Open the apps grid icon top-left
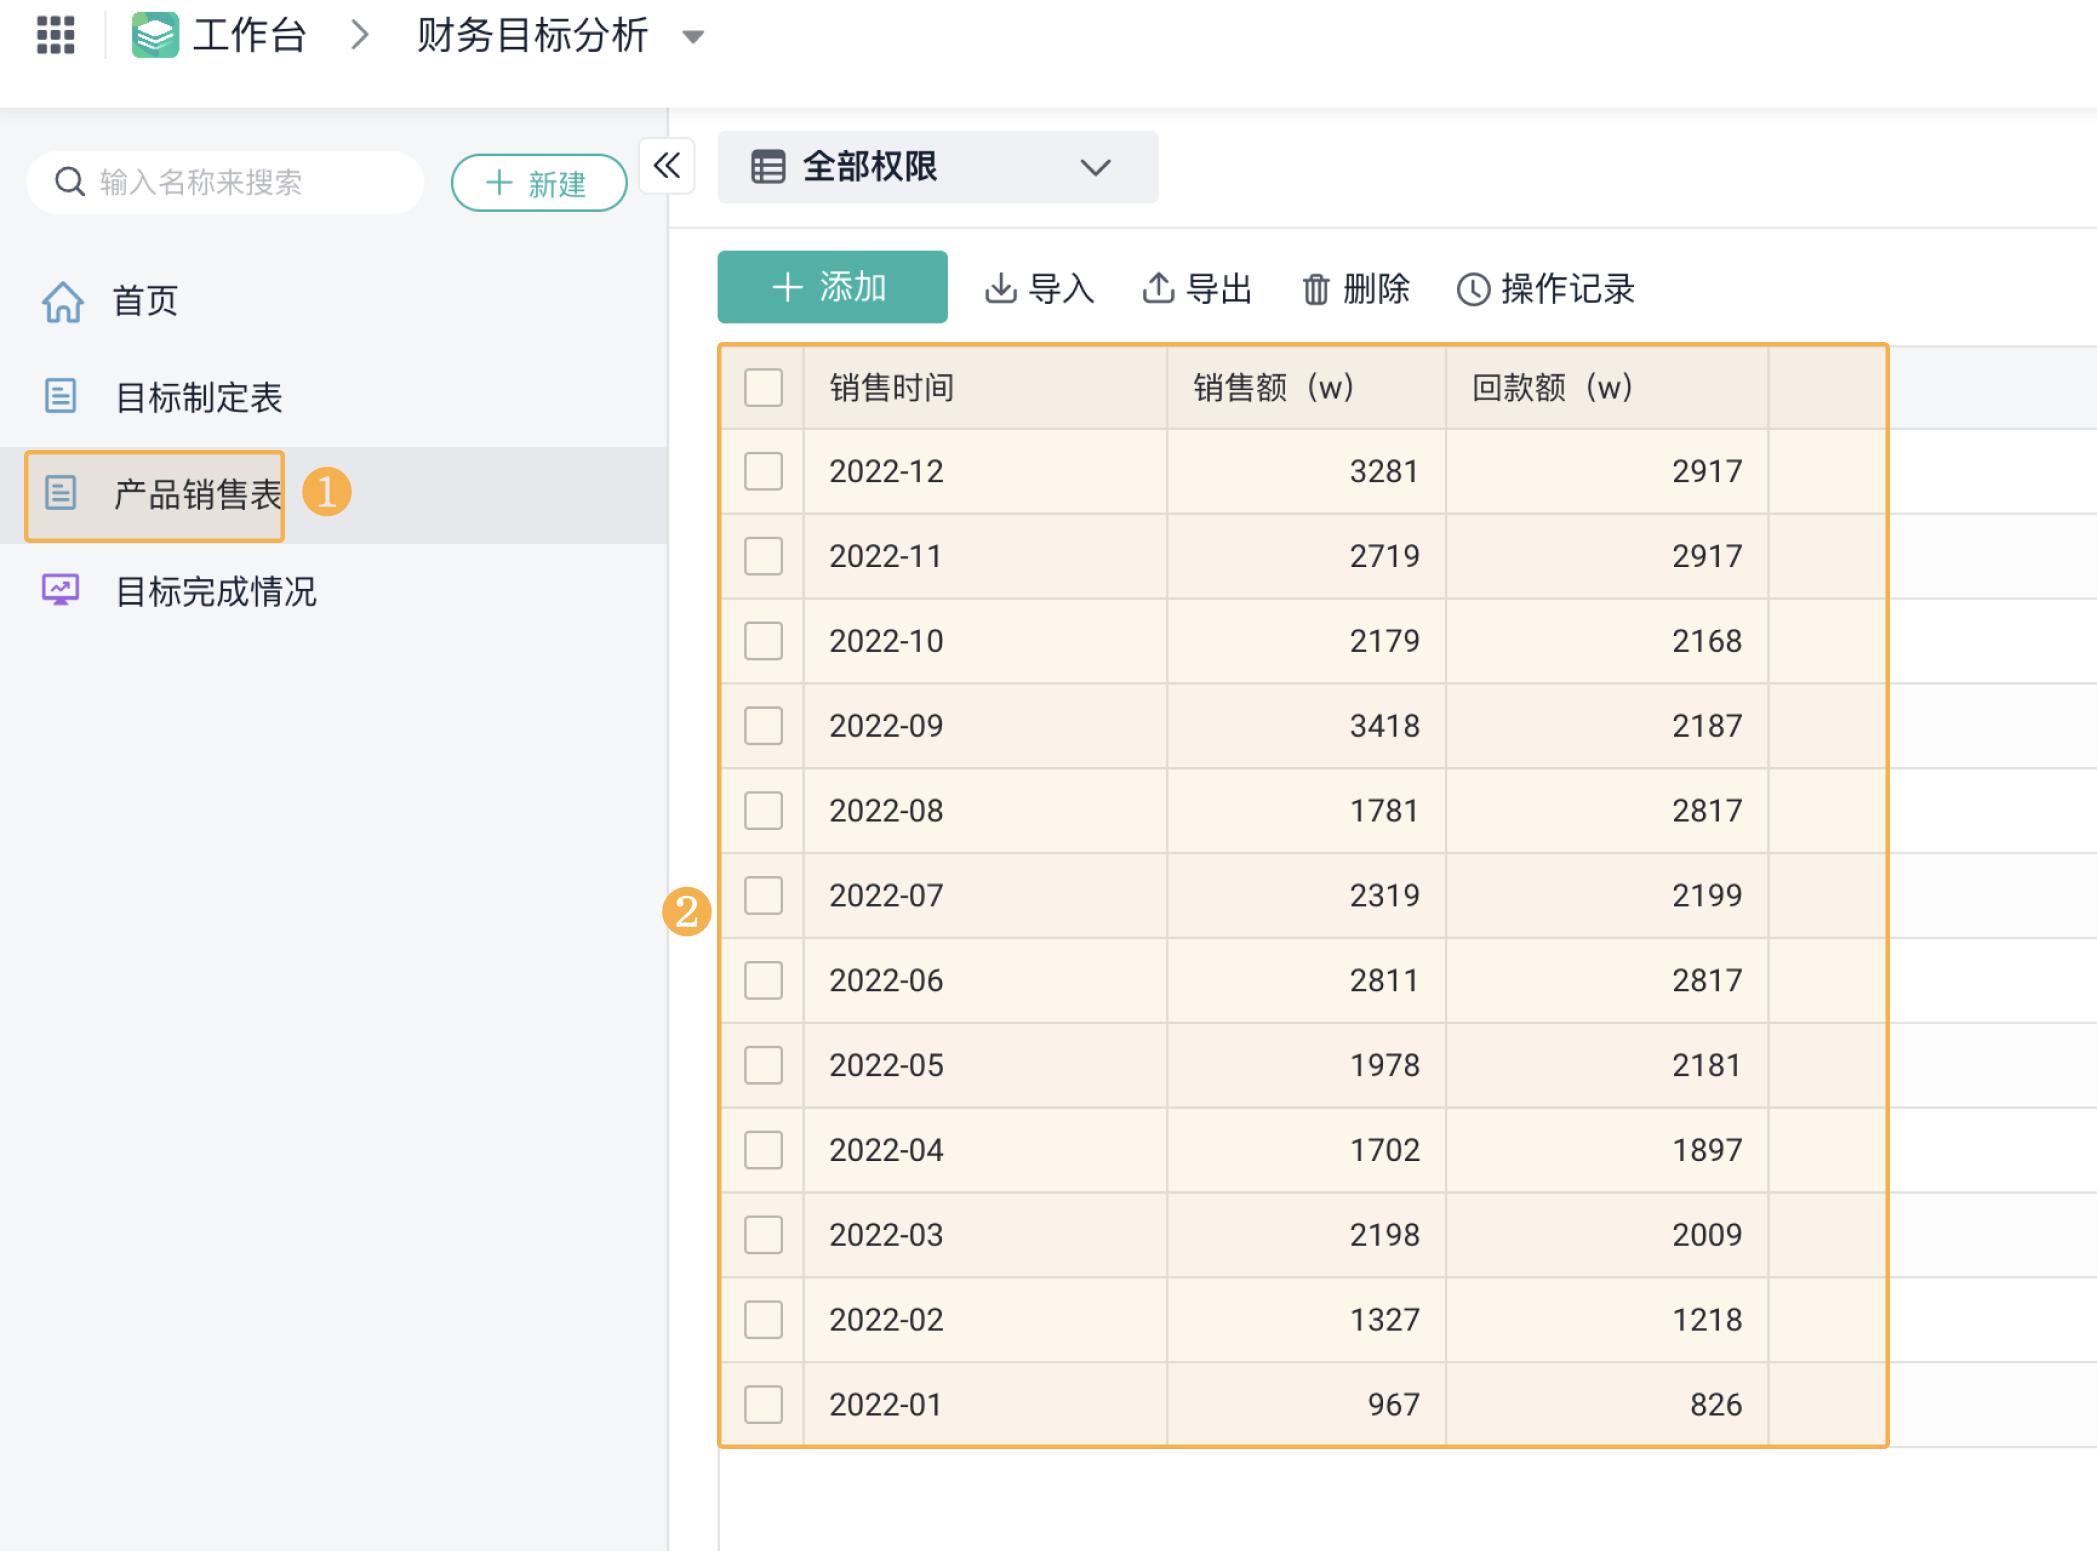 57,35
